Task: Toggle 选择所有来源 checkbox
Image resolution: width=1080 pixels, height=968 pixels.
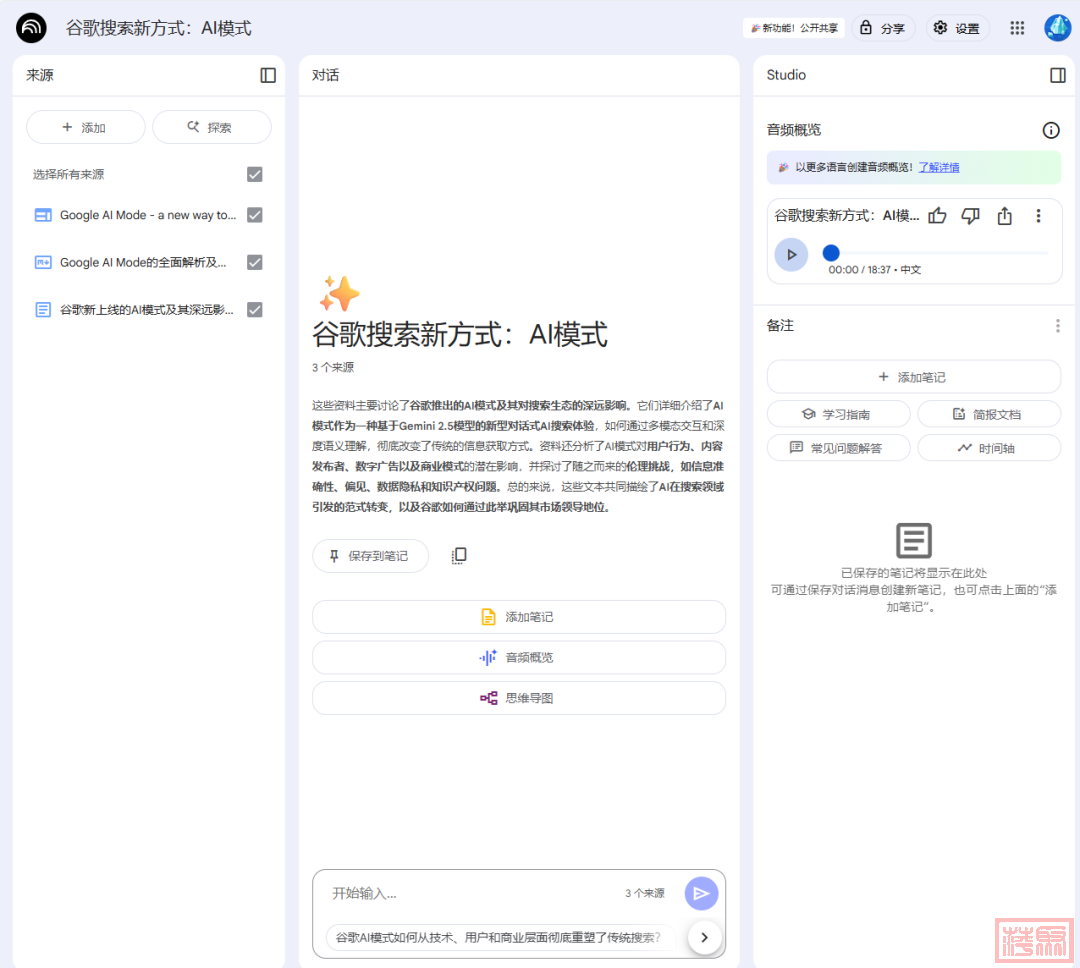Action: click(x=255, y=174)
